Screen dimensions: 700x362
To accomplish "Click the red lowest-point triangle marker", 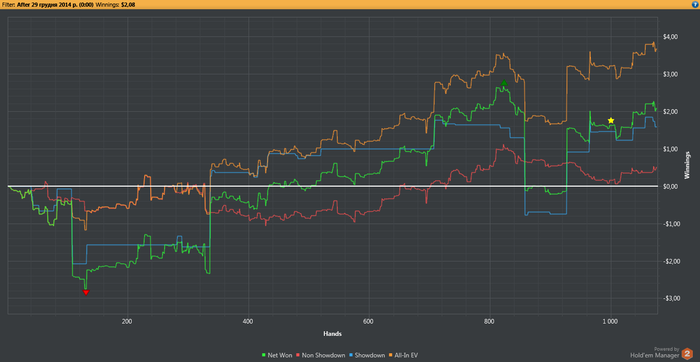I will (x=86, y=292).
